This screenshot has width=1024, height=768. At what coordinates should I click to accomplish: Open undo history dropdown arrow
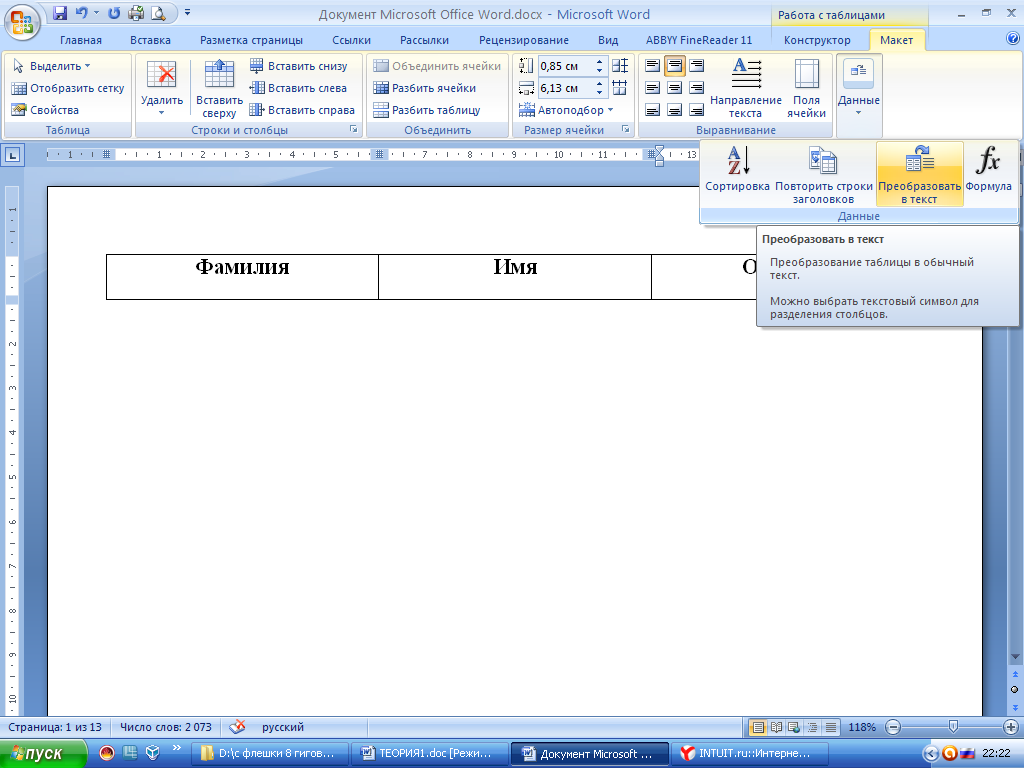point(96,13)
